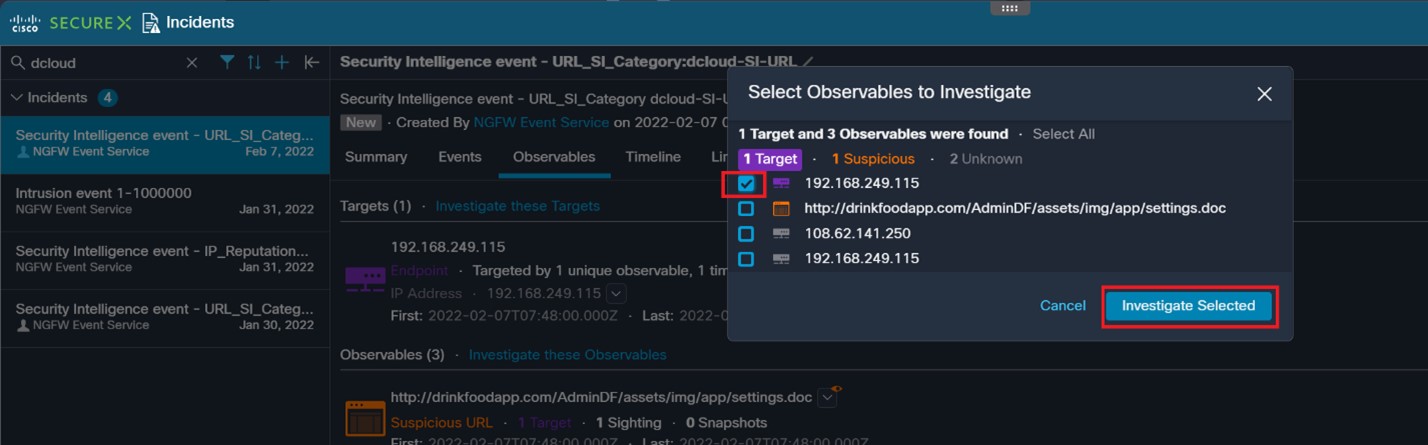Viewport: 1428px width, 445px height.
Task: Click the search magnifier icon
Action: click(17, 62)
